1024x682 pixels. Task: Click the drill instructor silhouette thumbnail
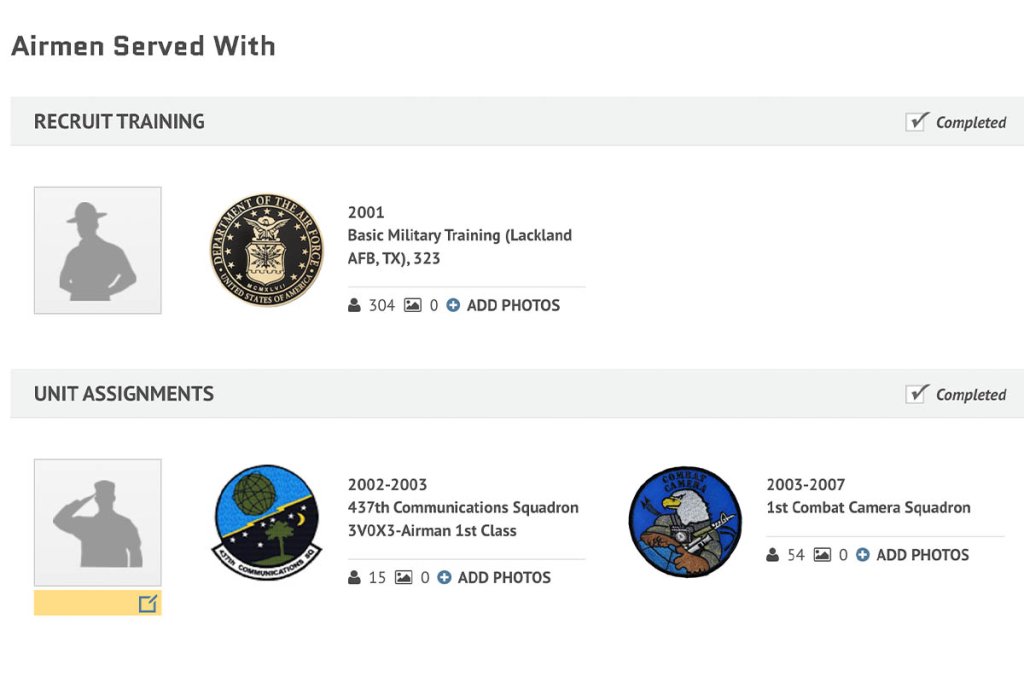[98, 250]
